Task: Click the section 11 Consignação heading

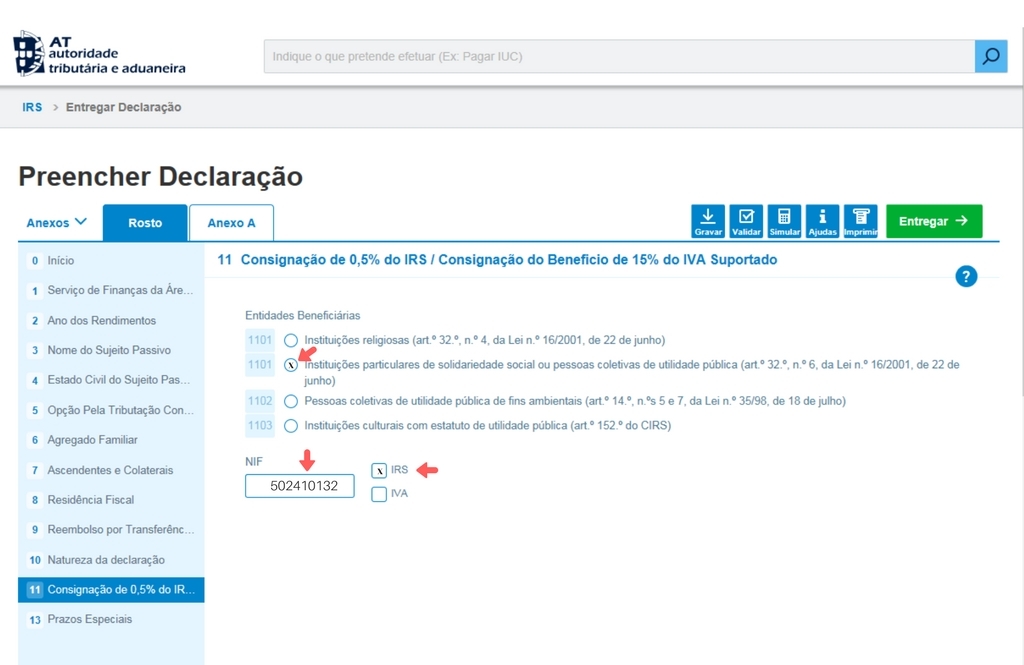Action: point(497,260)
